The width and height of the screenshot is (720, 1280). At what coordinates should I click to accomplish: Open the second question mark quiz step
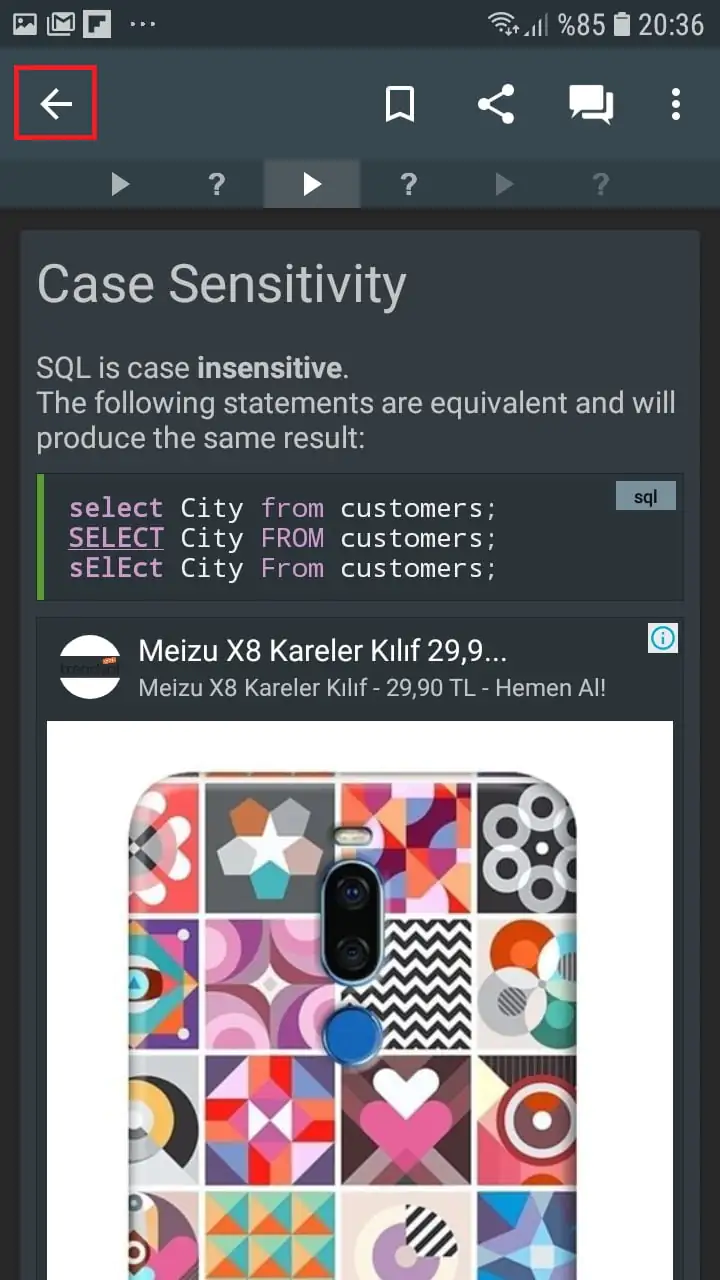pos(408,184)
